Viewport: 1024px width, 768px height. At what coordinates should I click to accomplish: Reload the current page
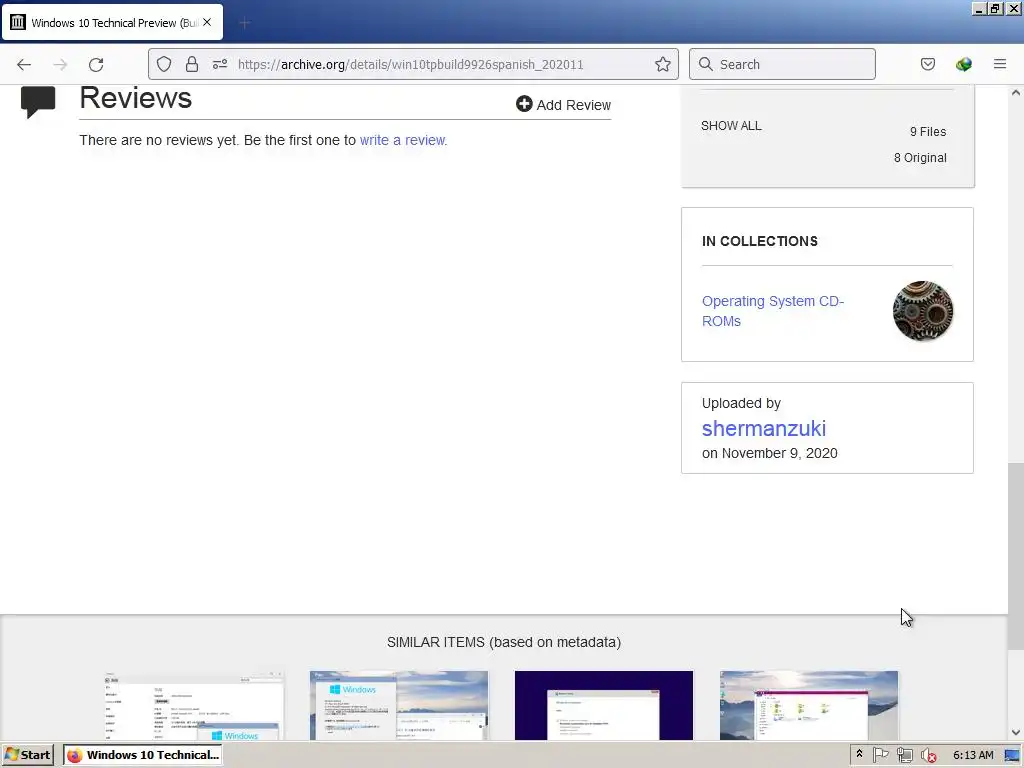point(96,64)
